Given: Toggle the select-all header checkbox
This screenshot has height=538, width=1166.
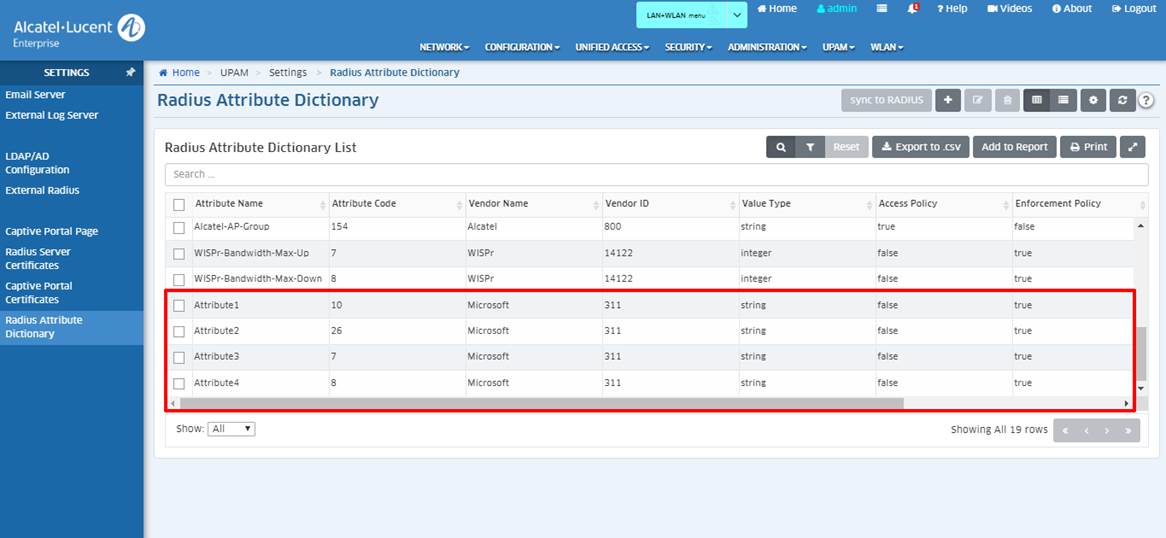Looking at the screenshot, I should coord(179,204).
